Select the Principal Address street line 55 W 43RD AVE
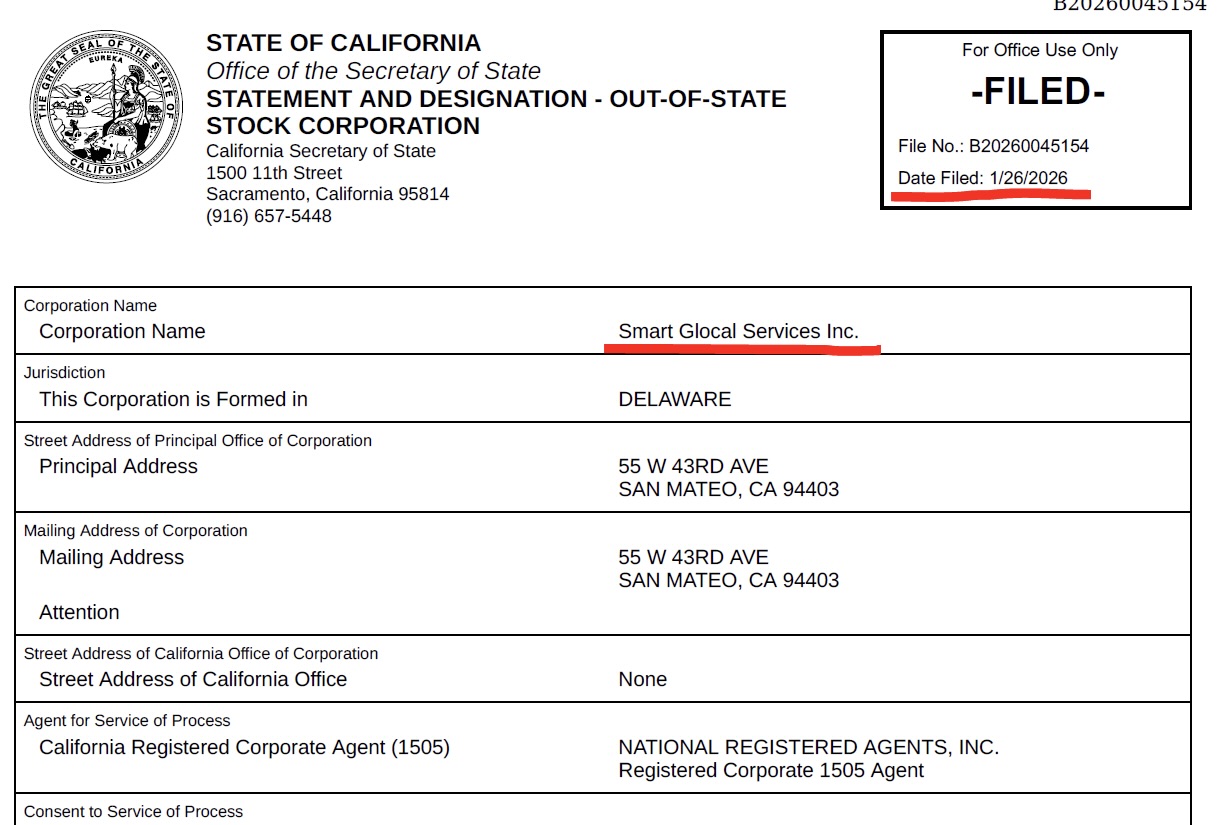Screen dimensions: 1224x825 coord(693,467)
